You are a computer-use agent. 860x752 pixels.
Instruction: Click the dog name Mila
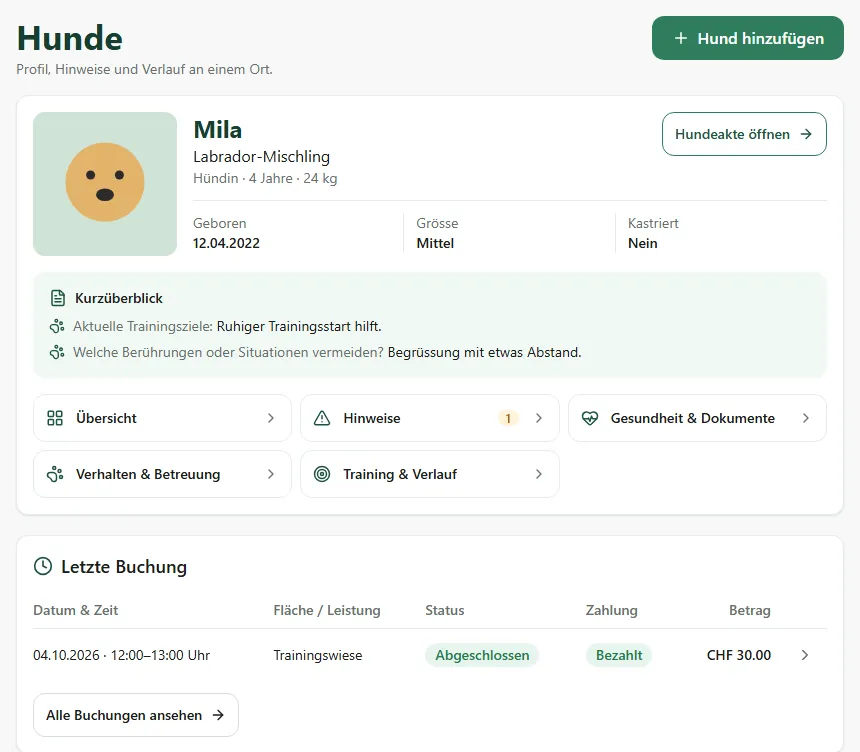(x=218, y=130)
